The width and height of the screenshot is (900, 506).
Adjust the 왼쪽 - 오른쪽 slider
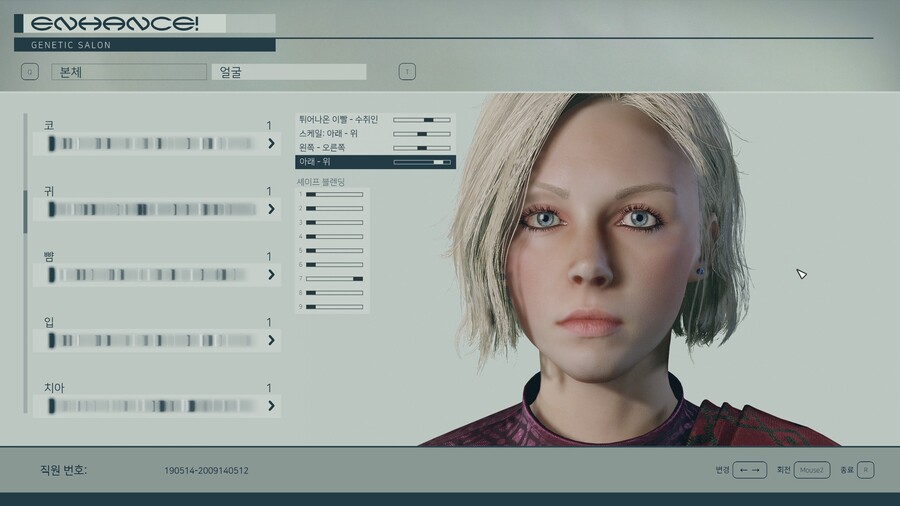[421, 148]
